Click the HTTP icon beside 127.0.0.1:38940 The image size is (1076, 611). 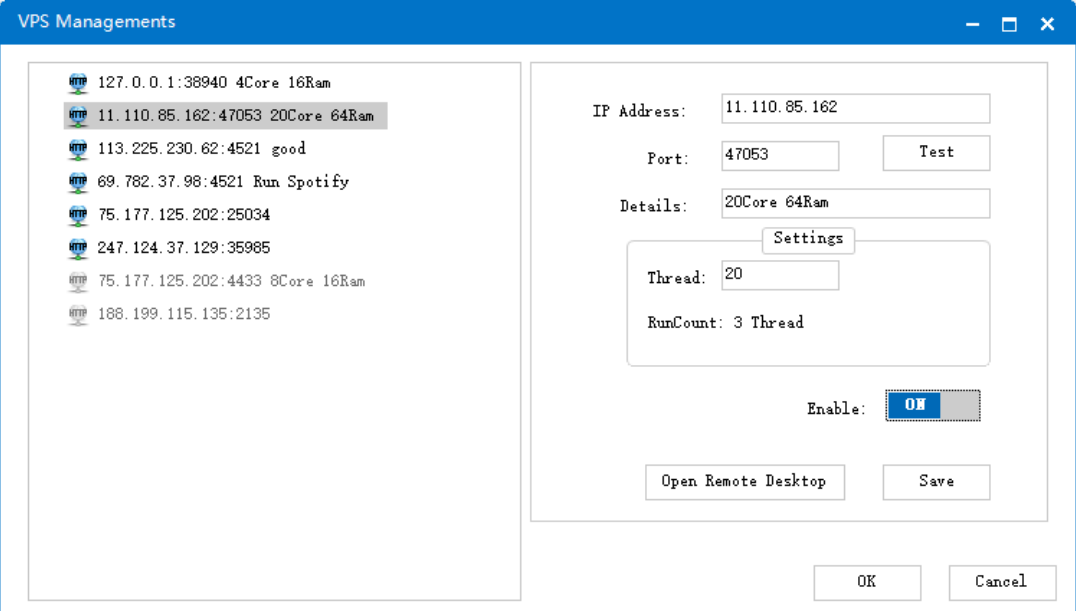[78, 83]
